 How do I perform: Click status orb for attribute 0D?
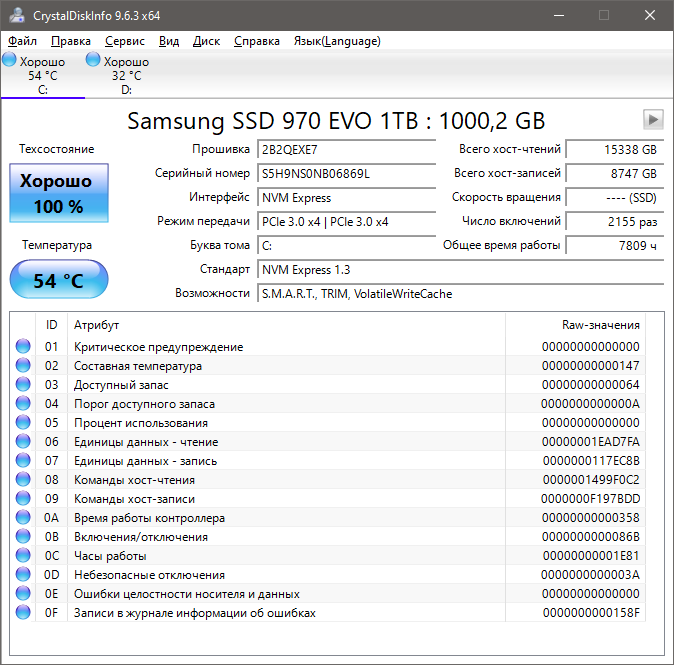23,574
